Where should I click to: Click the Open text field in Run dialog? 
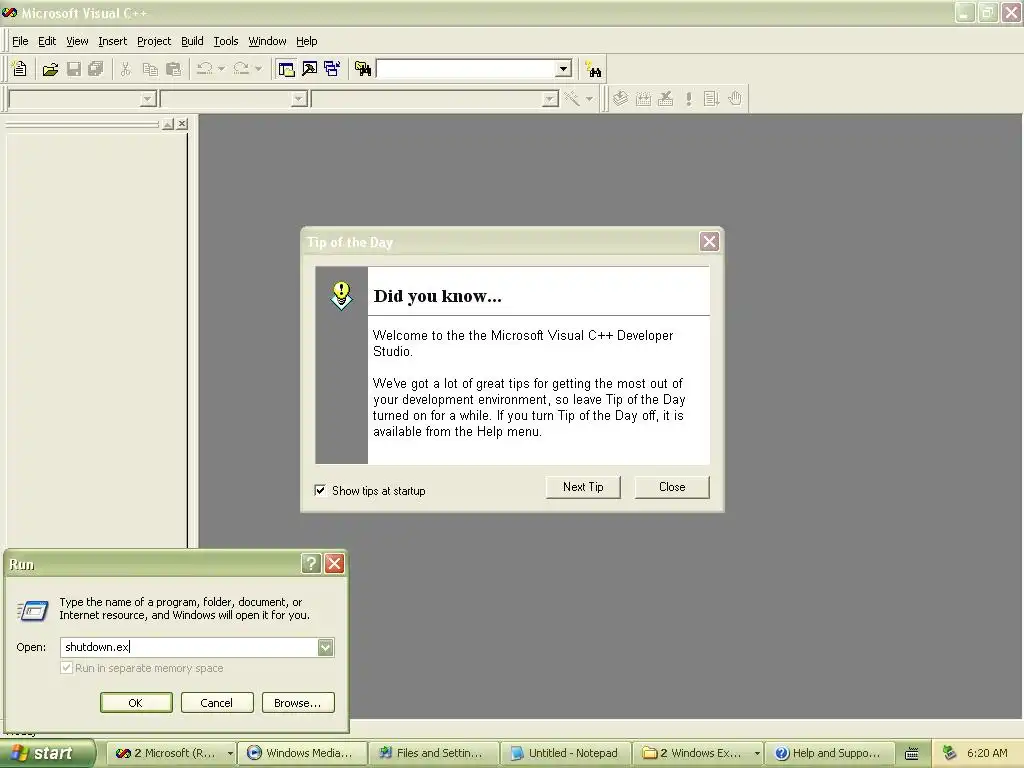click(x=189, y=647)
